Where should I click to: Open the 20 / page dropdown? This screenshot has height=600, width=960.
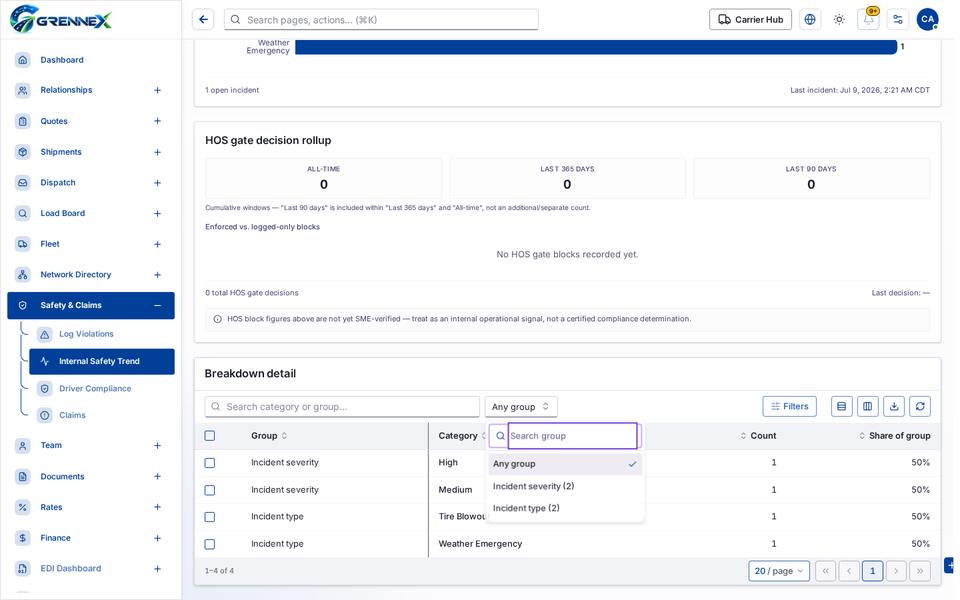tap(779, 571)
